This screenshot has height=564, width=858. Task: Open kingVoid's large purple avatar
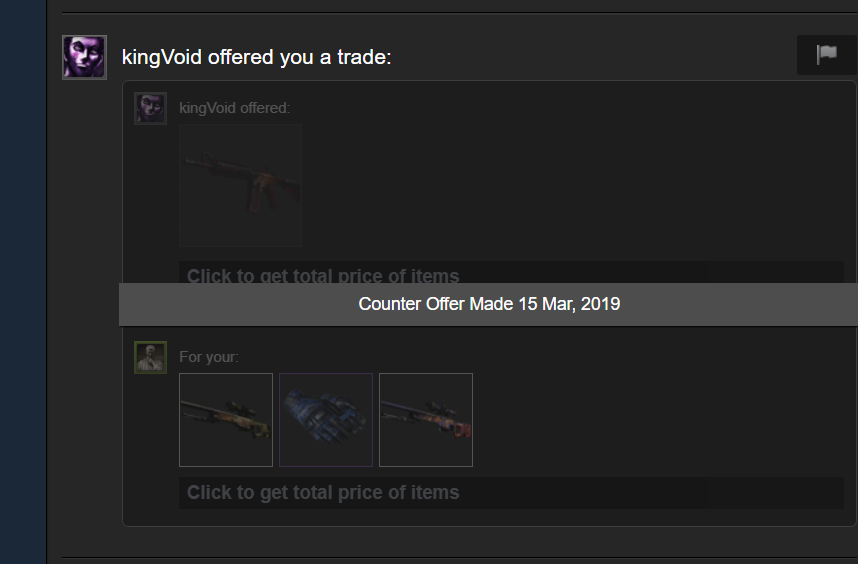[x=84, y=57]
